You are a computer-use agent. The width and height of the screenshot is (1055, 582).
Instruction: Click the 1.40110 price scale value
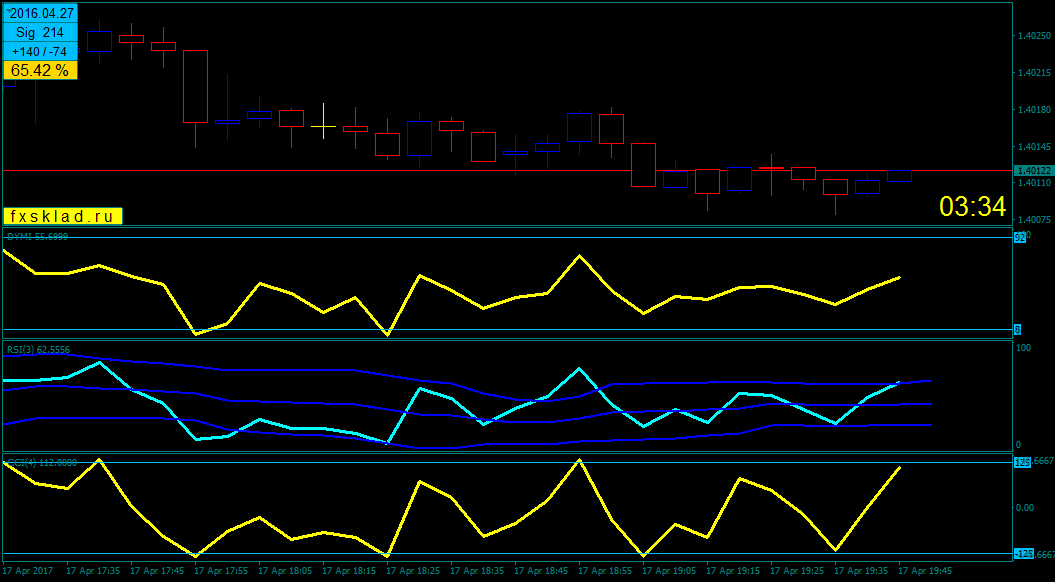1033,182
